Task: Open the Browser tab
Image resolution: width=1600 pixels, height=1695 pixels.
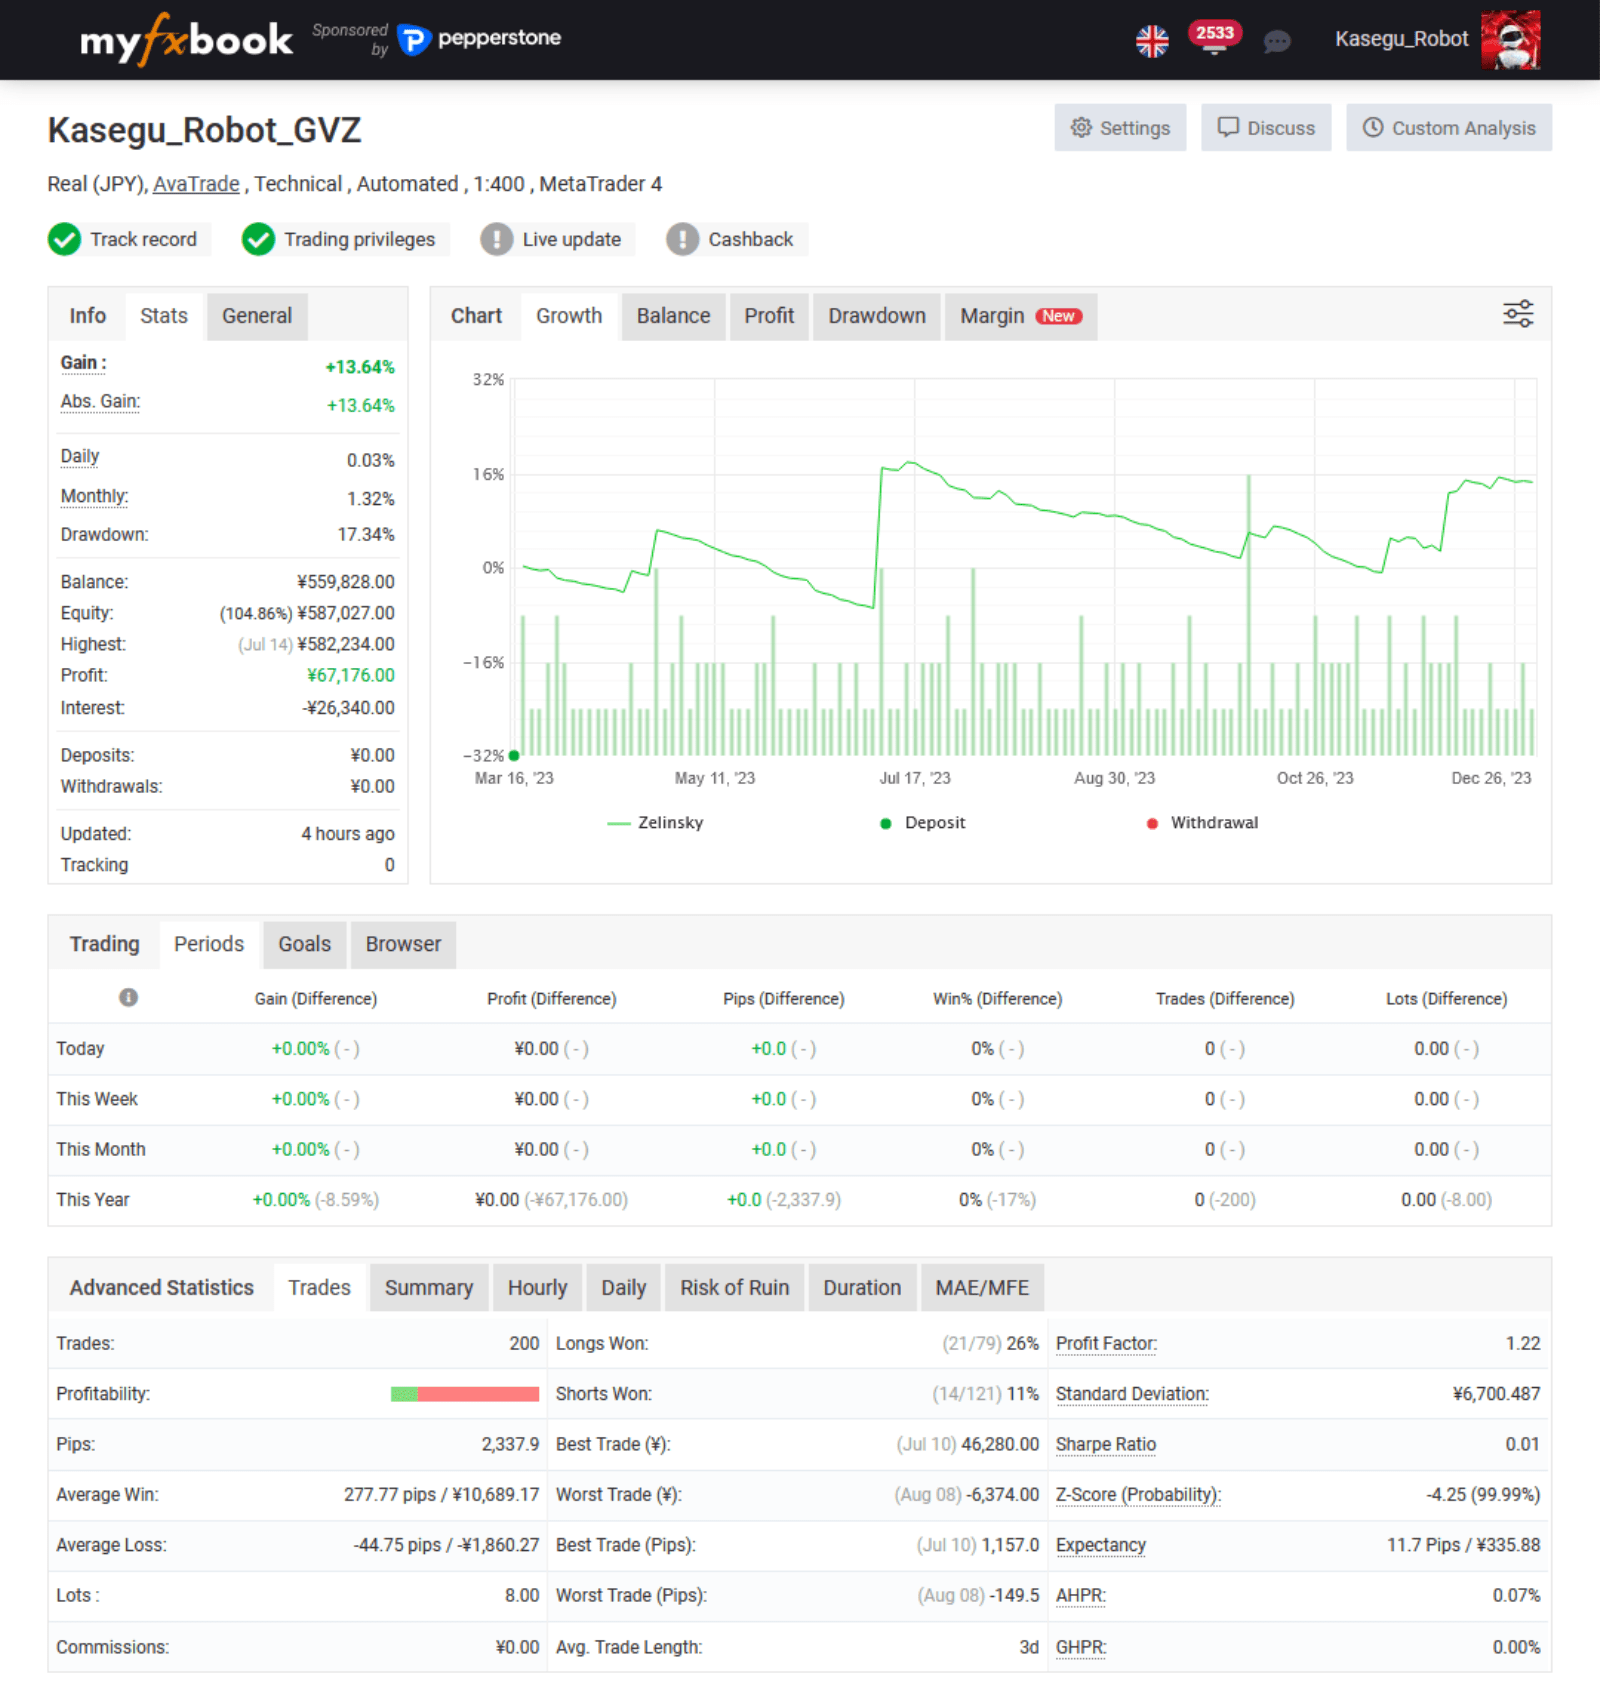Action: pyautogui.click(x=403, y=944)
